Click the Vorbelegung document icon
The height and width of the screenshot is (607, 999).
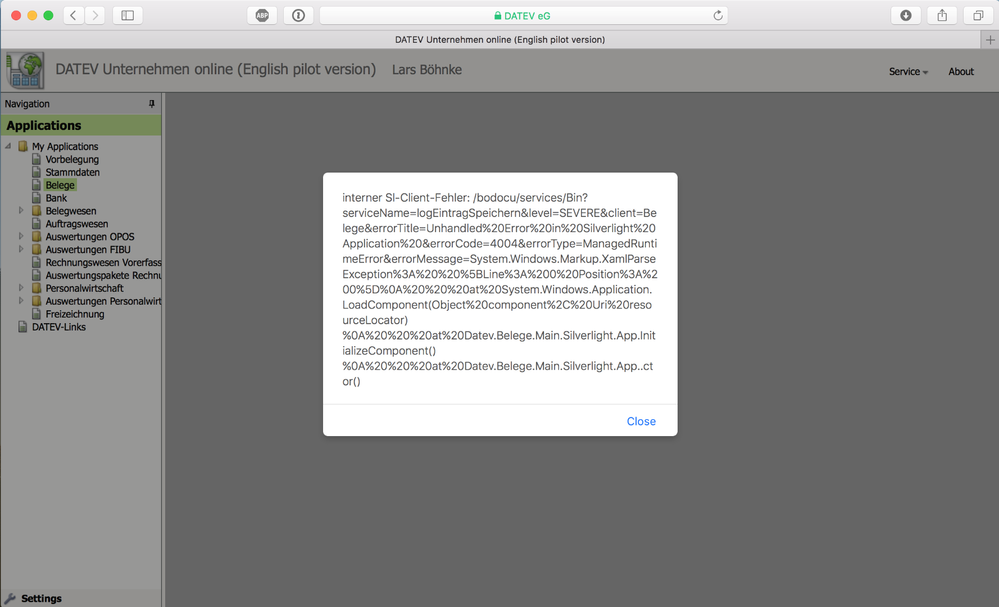(x=36, y=159)
